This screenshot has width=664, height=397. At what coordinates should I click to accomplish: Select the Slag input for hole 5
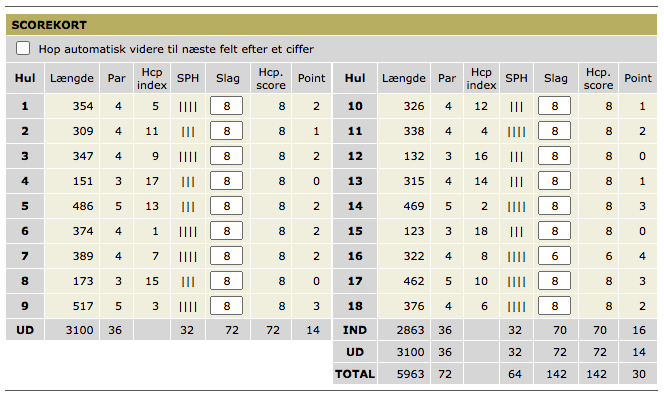[227, 206]
